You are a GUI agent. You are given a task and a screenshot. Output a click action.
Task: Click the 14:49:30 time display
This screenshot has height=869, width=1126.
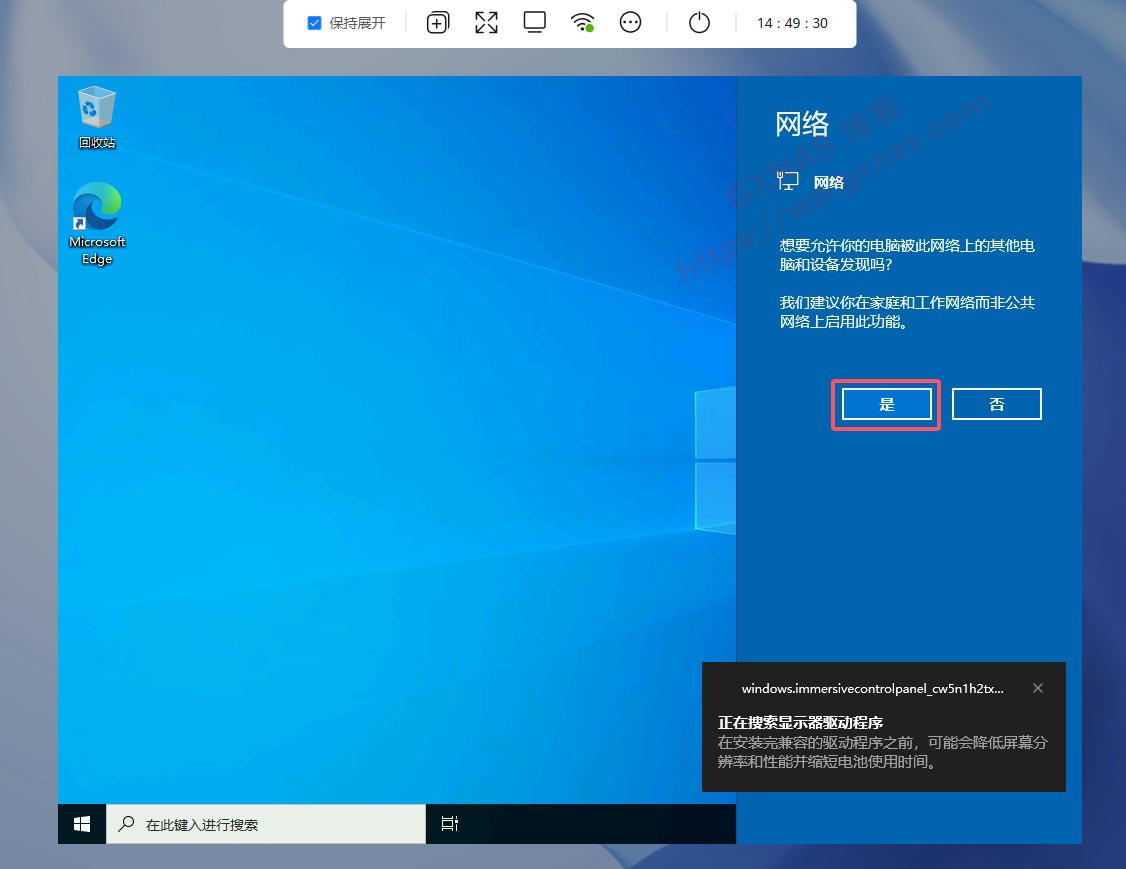pyautogui.click(x=792, y=23)
